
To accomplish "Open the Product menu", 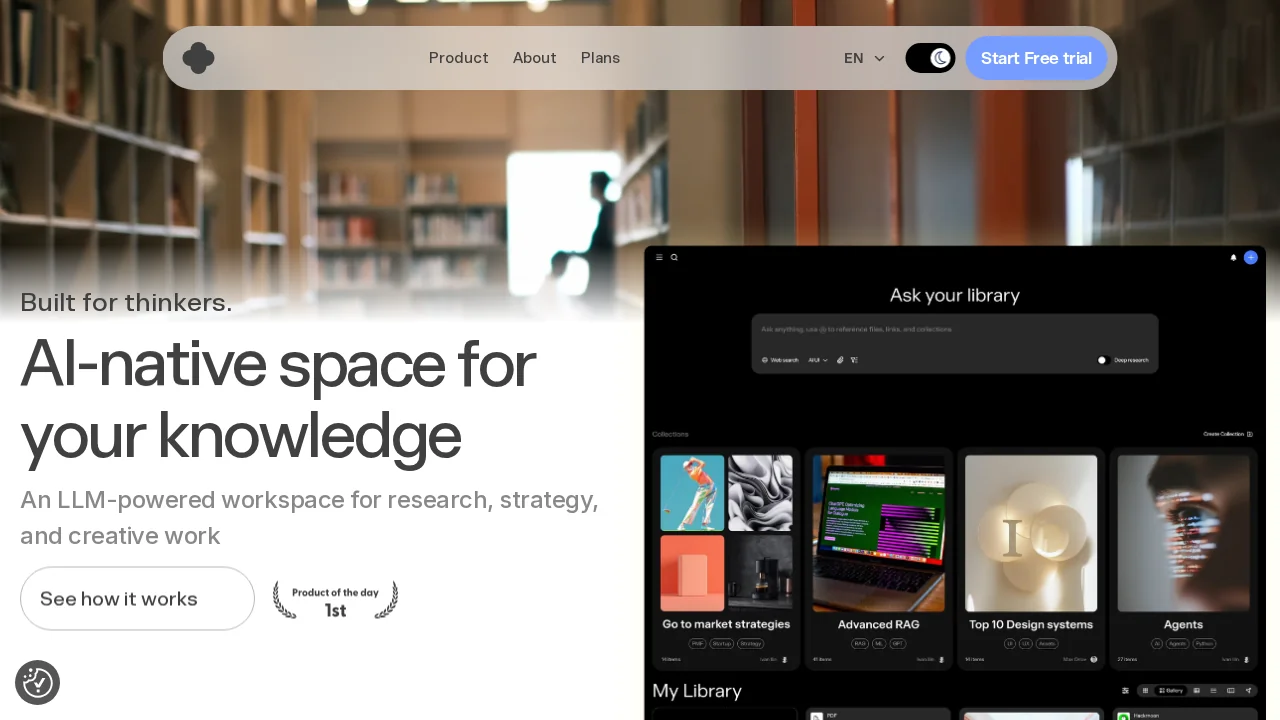I will (x=458, y=58).
